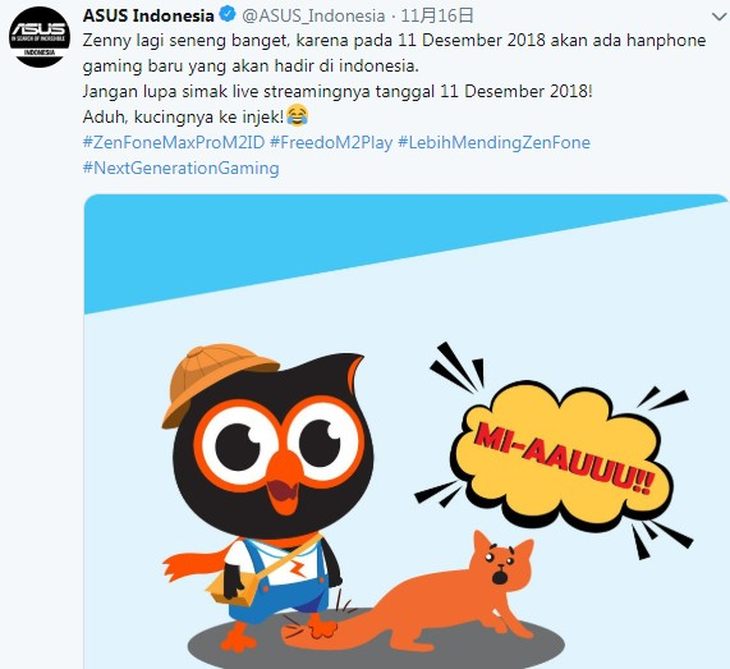Viewport: 730px width, 669px height.
Task: Click the blue verified badge icon
Action: click(228, 15)
